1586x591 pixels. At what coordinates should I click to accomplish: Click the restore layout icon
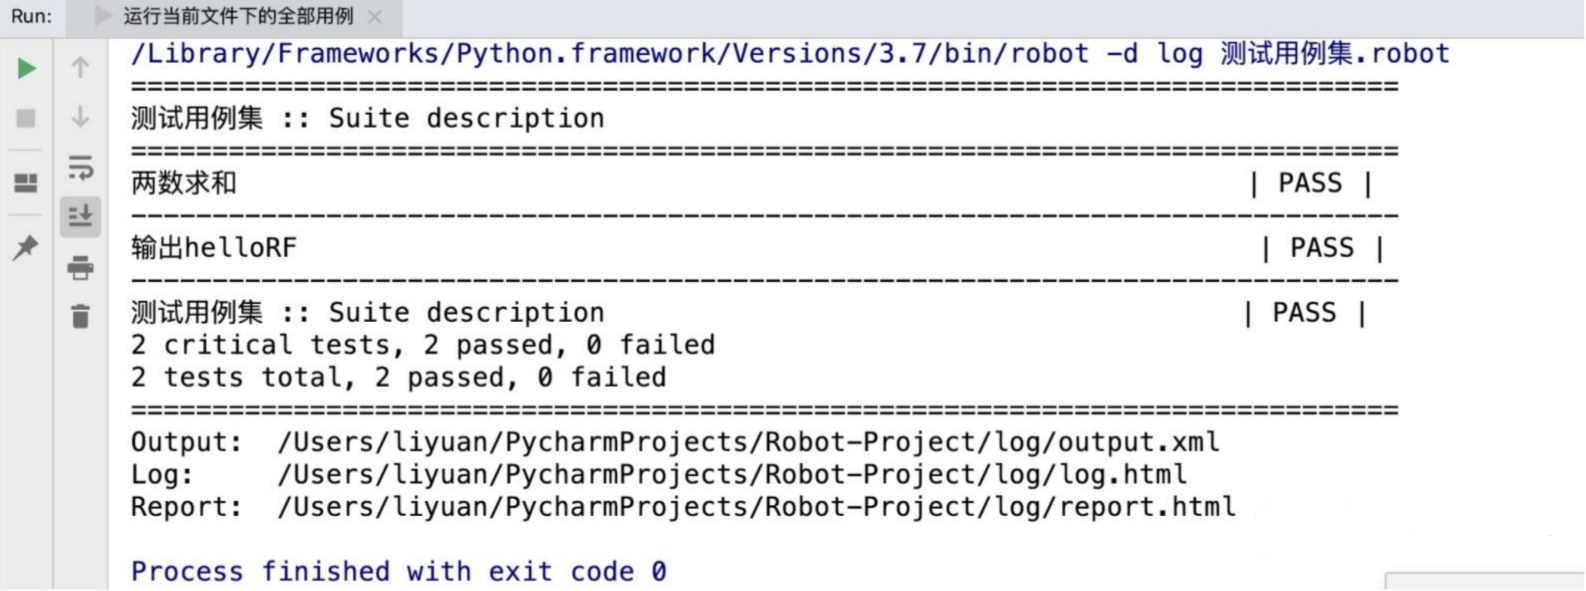click(x=27, y=183)
